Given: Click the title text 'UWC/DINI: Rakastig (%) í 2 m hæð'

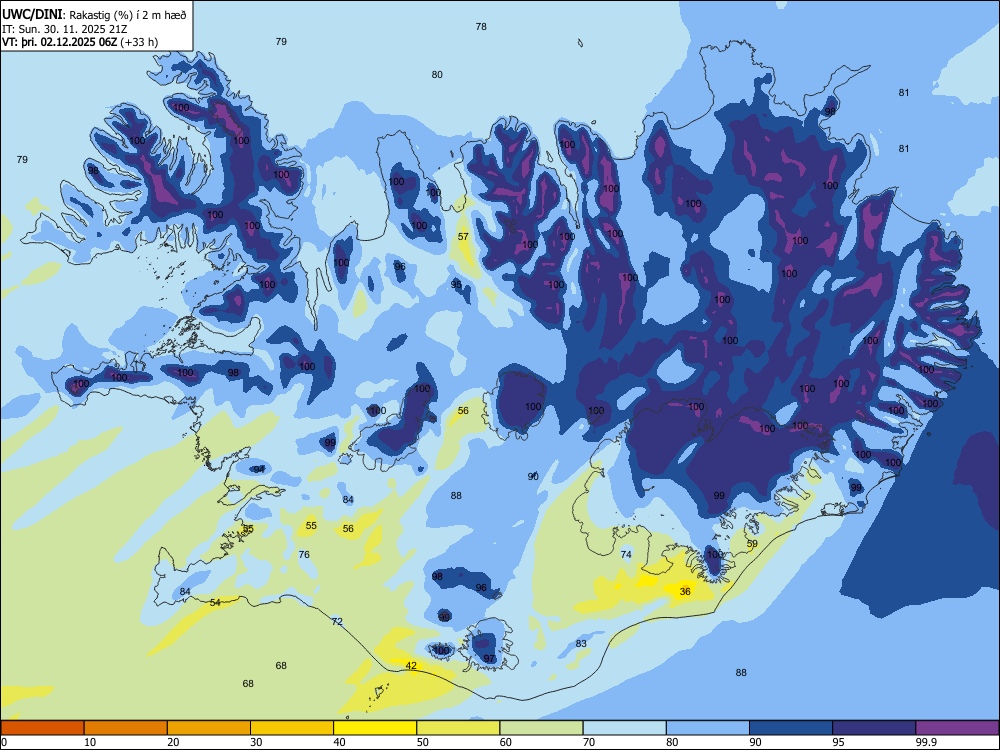Looking at the screenshot, I should point(94,15).
